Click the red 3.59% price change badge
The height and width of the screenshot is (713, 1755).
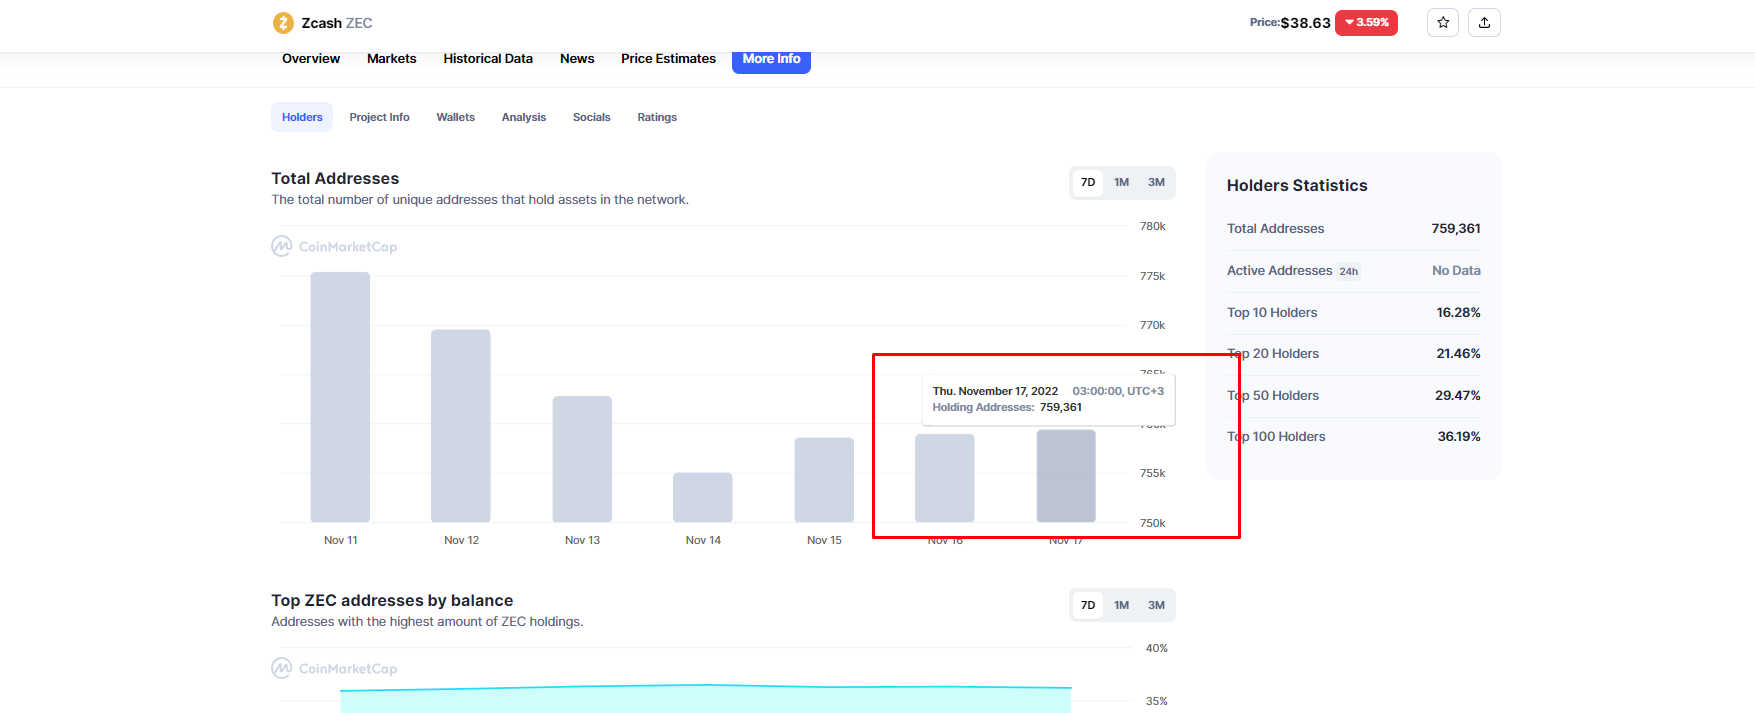click(x=1366, y=22)
